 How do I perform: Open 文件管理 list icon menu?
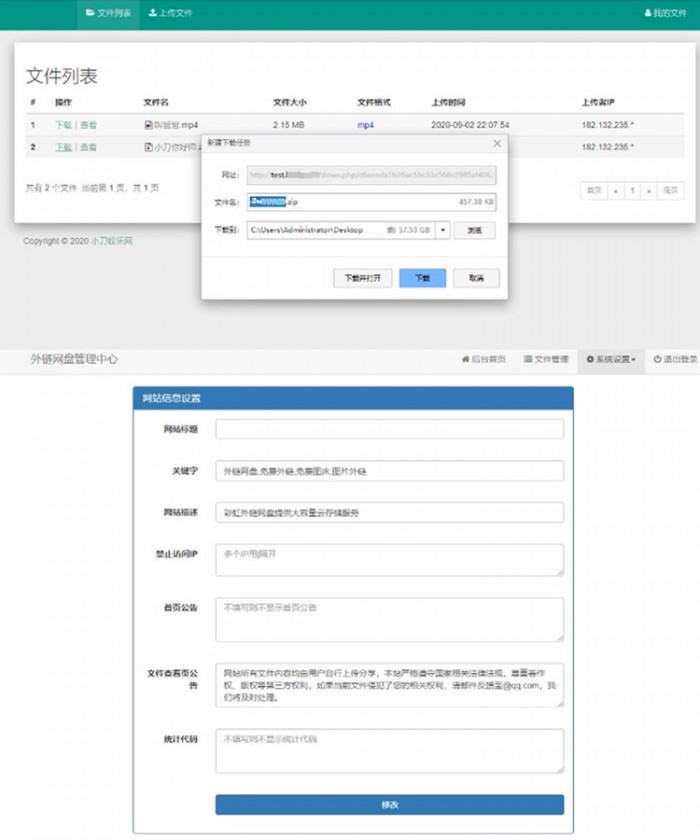pos(546,359)
